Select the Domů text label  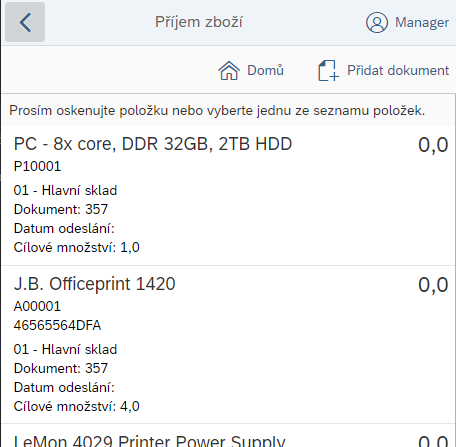[265, 70]
